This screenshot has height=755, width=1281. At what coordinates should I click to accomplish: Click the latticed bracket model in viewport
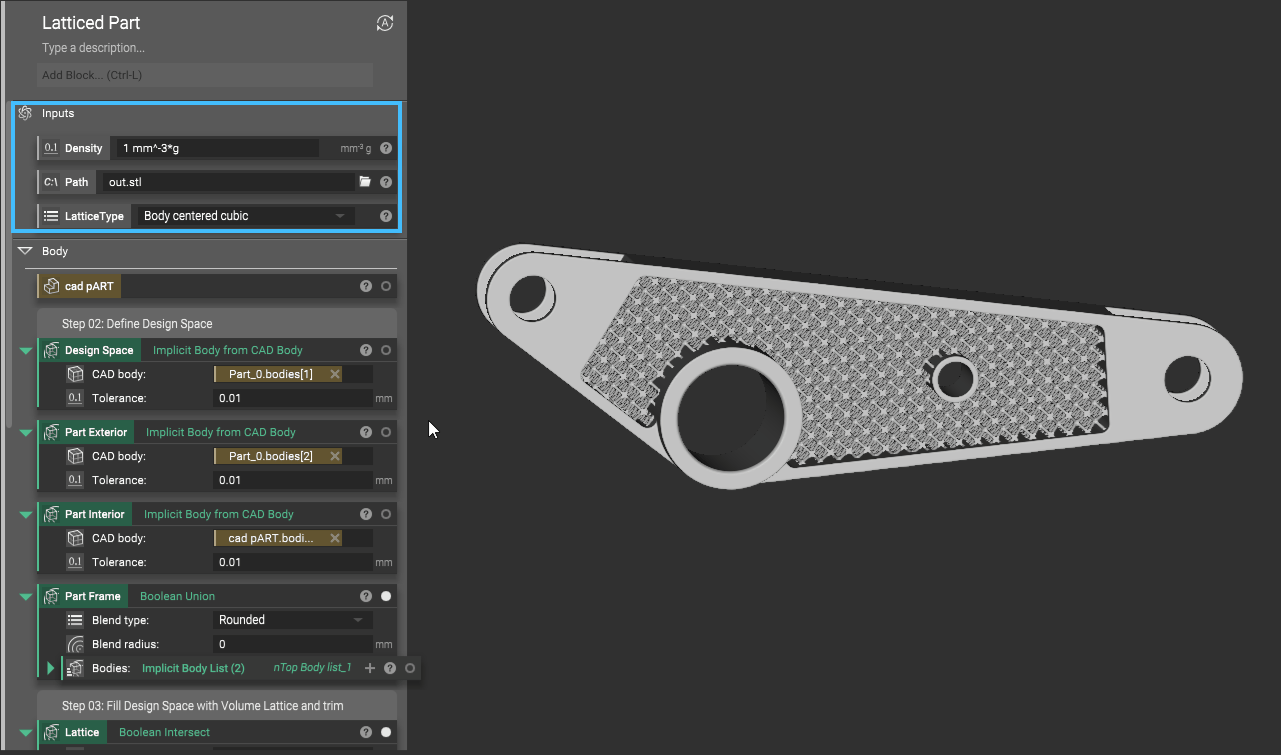[860, 367]
